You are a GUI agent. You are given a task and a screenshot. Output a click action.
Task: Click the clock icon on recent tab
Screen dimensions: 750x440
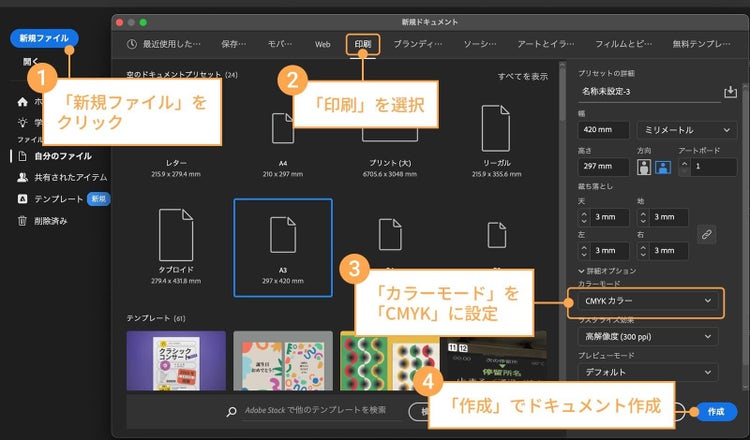tap(132, 44)
